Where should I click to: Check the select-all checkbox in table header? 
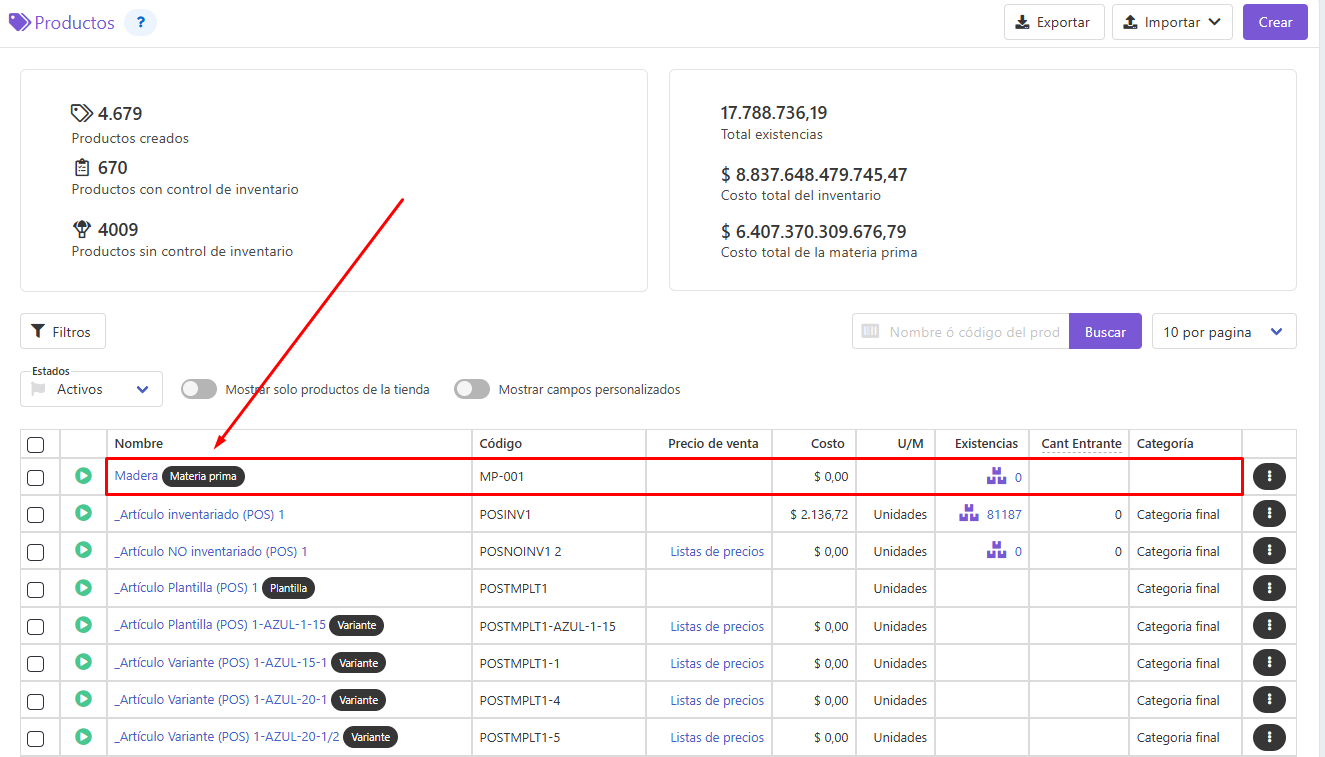click(36, 444)
